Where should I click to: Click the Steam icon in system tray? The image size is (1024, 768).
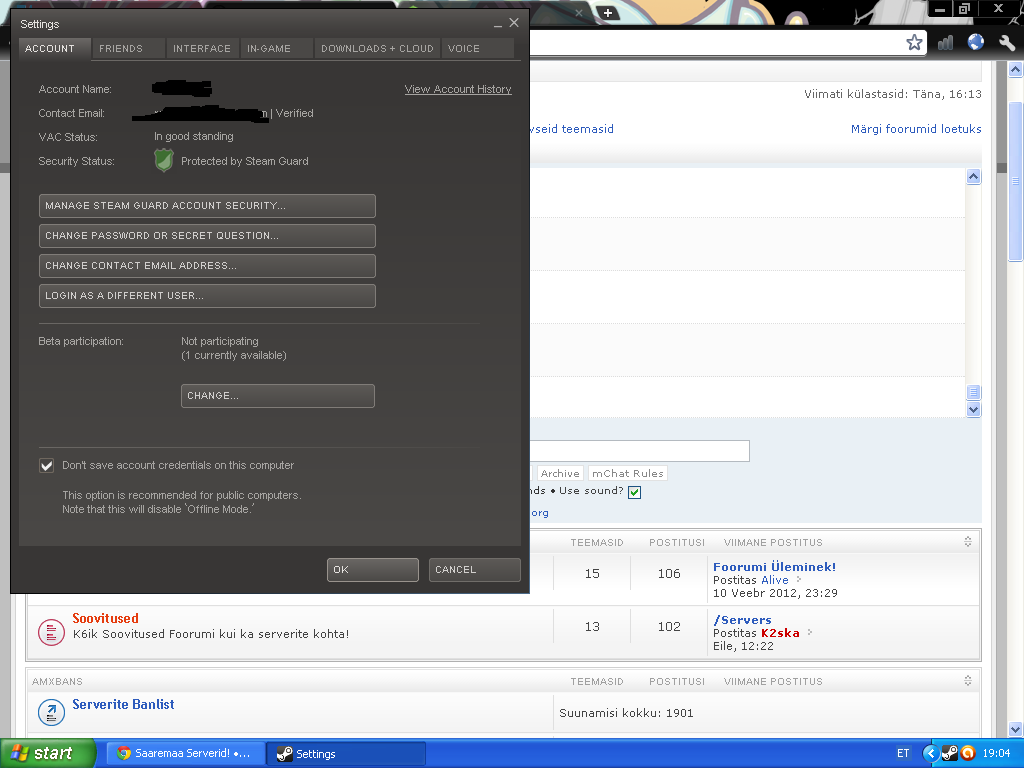(950, 753)
